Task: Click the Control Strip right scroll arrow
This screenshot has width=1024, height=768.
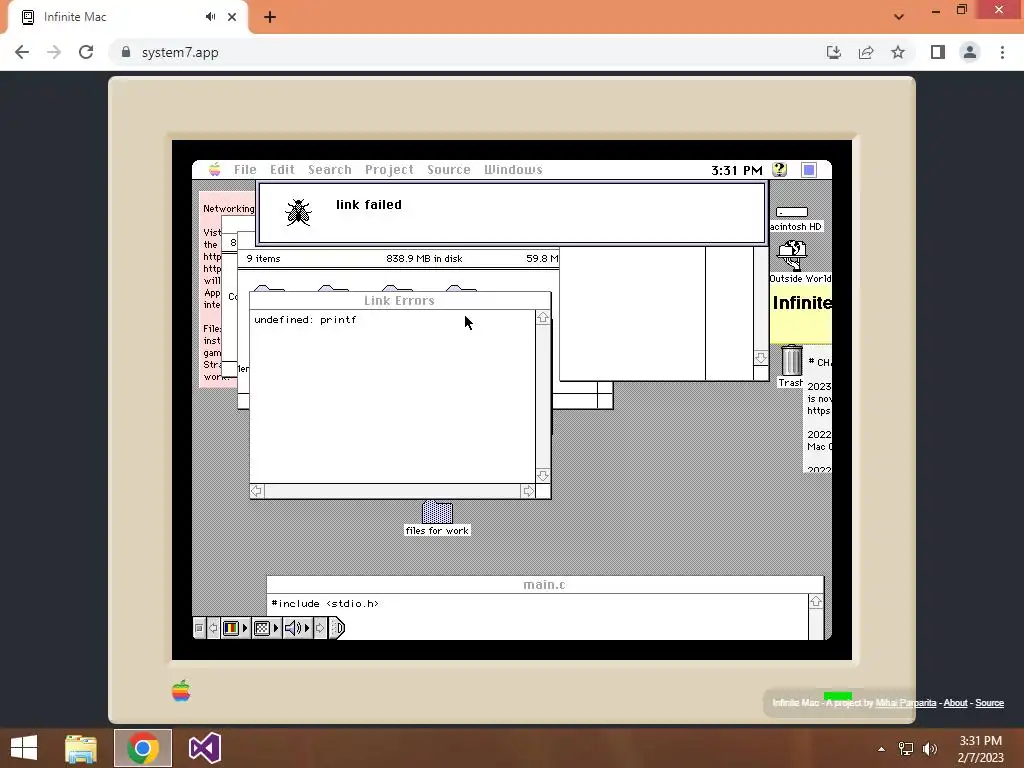Action: tap(320, 628)
